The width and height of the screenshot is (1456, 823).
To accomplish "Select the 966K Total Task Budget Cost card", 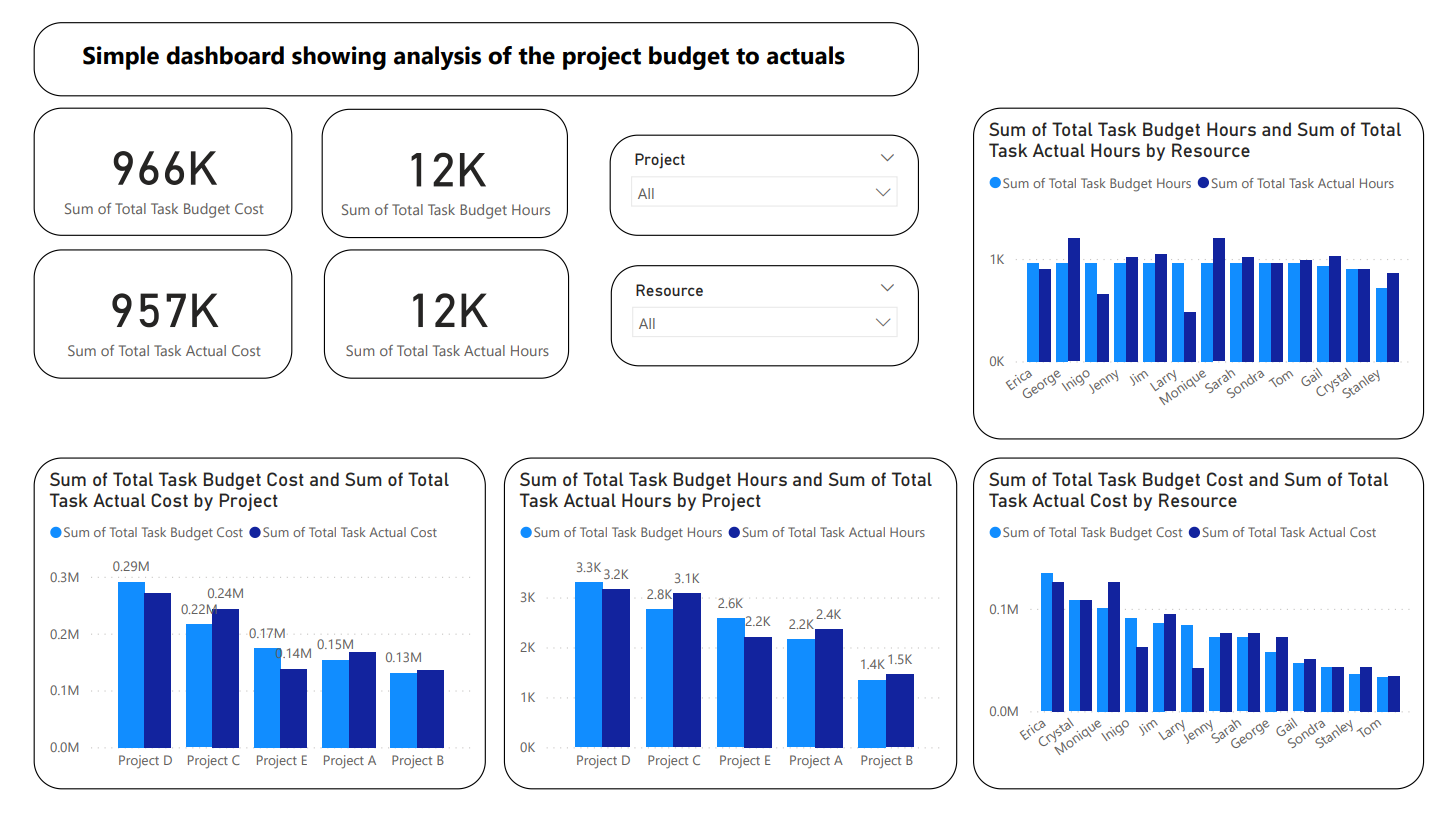I will 163,173.
